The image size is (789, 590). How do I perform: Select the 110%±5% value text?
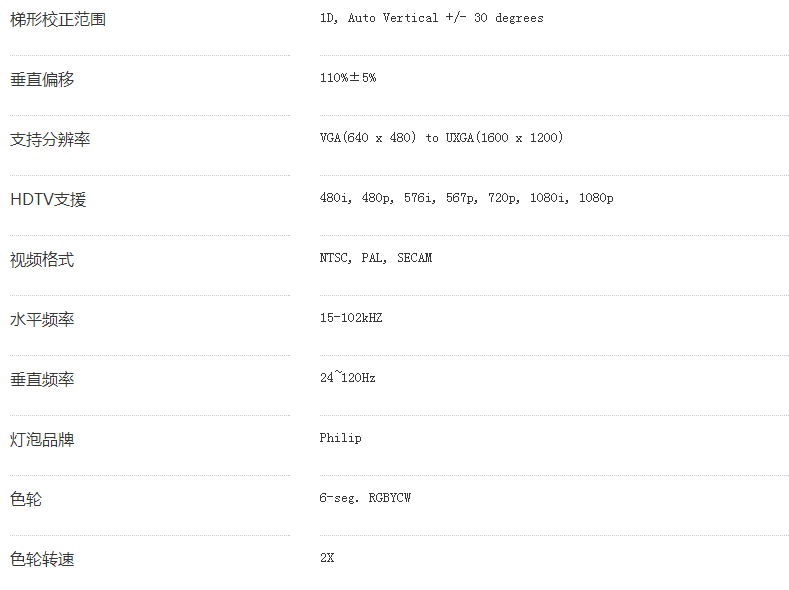coord(348,77)
